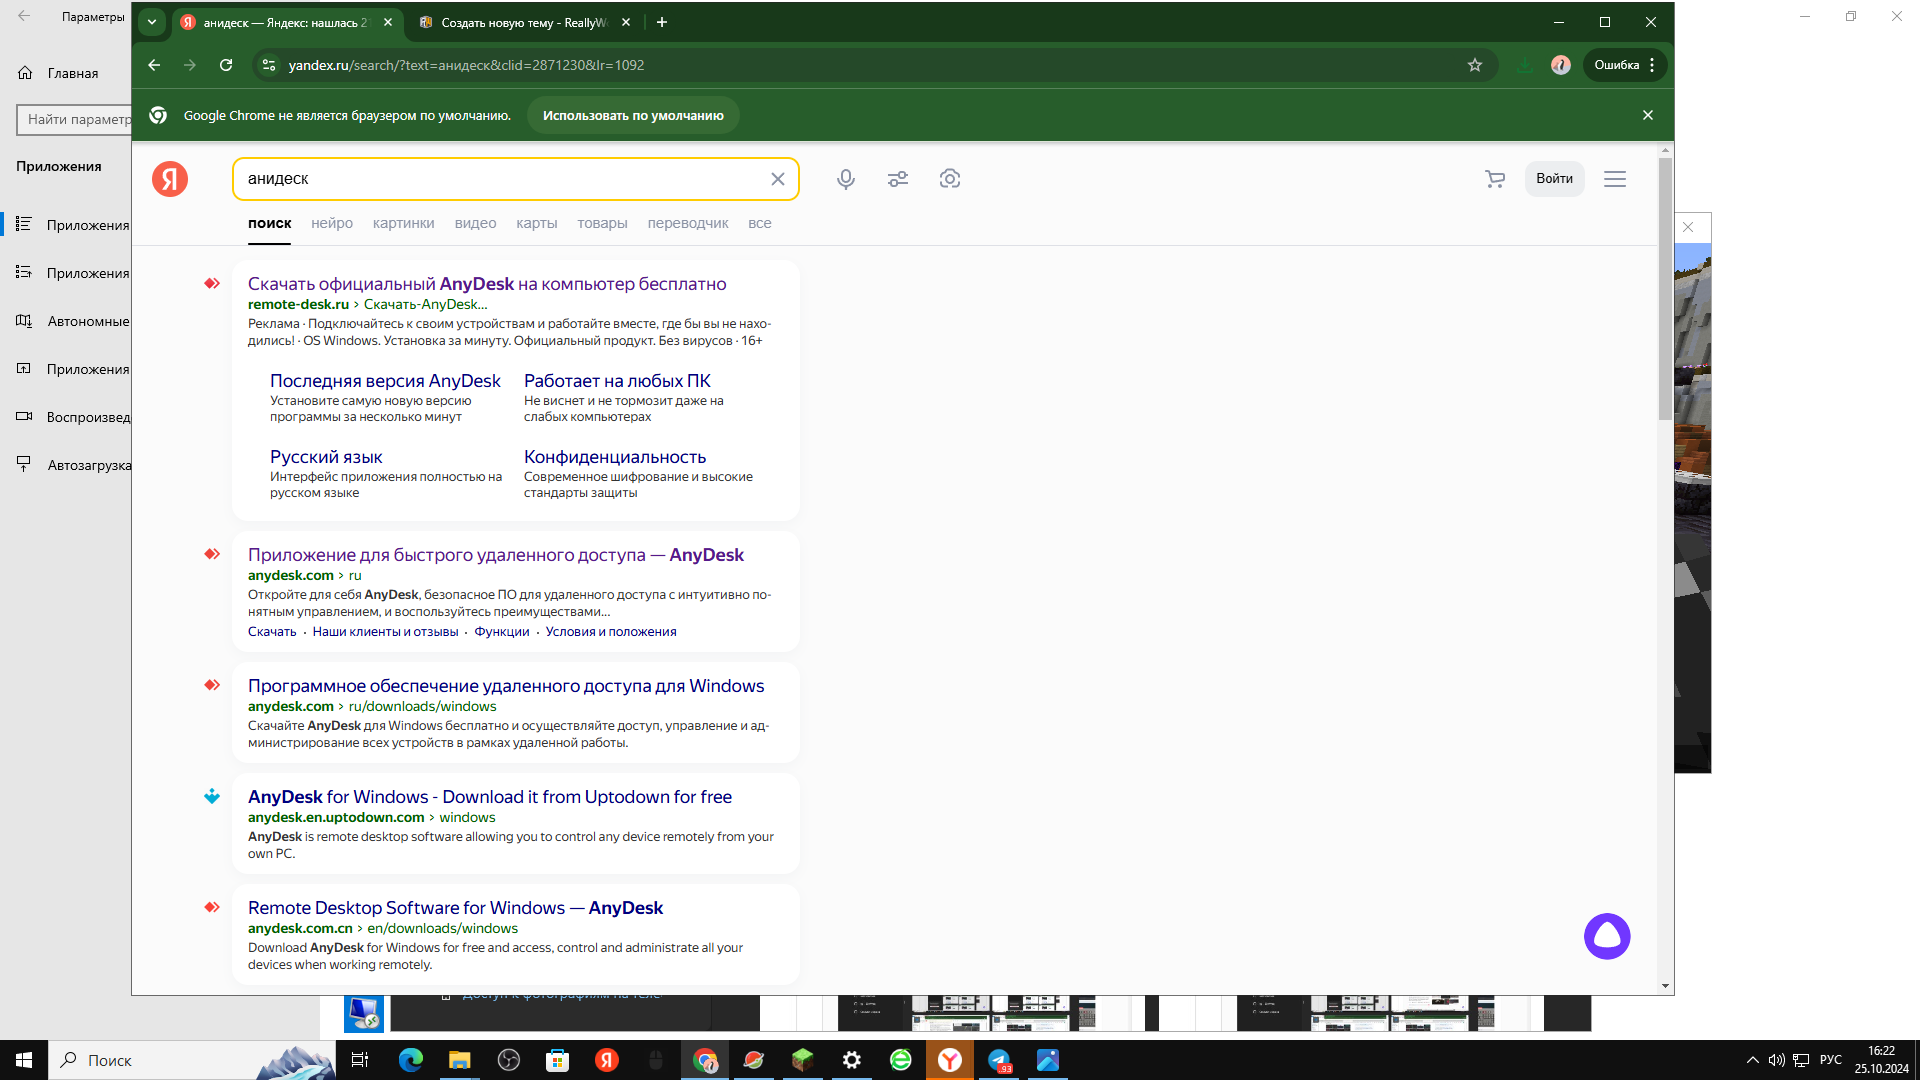Launch the Alice assistant purple circle
1920x1080 pixels.
click(x=1607, y=936)
